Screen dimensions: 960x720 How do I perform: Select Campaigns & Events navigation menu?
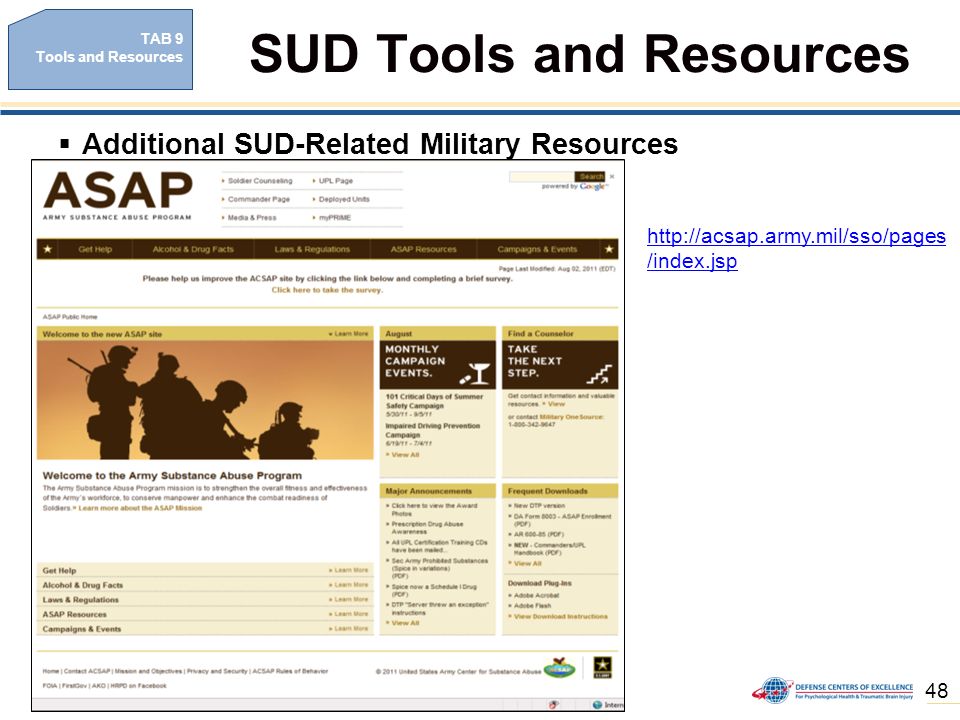(x=537, y=249)
